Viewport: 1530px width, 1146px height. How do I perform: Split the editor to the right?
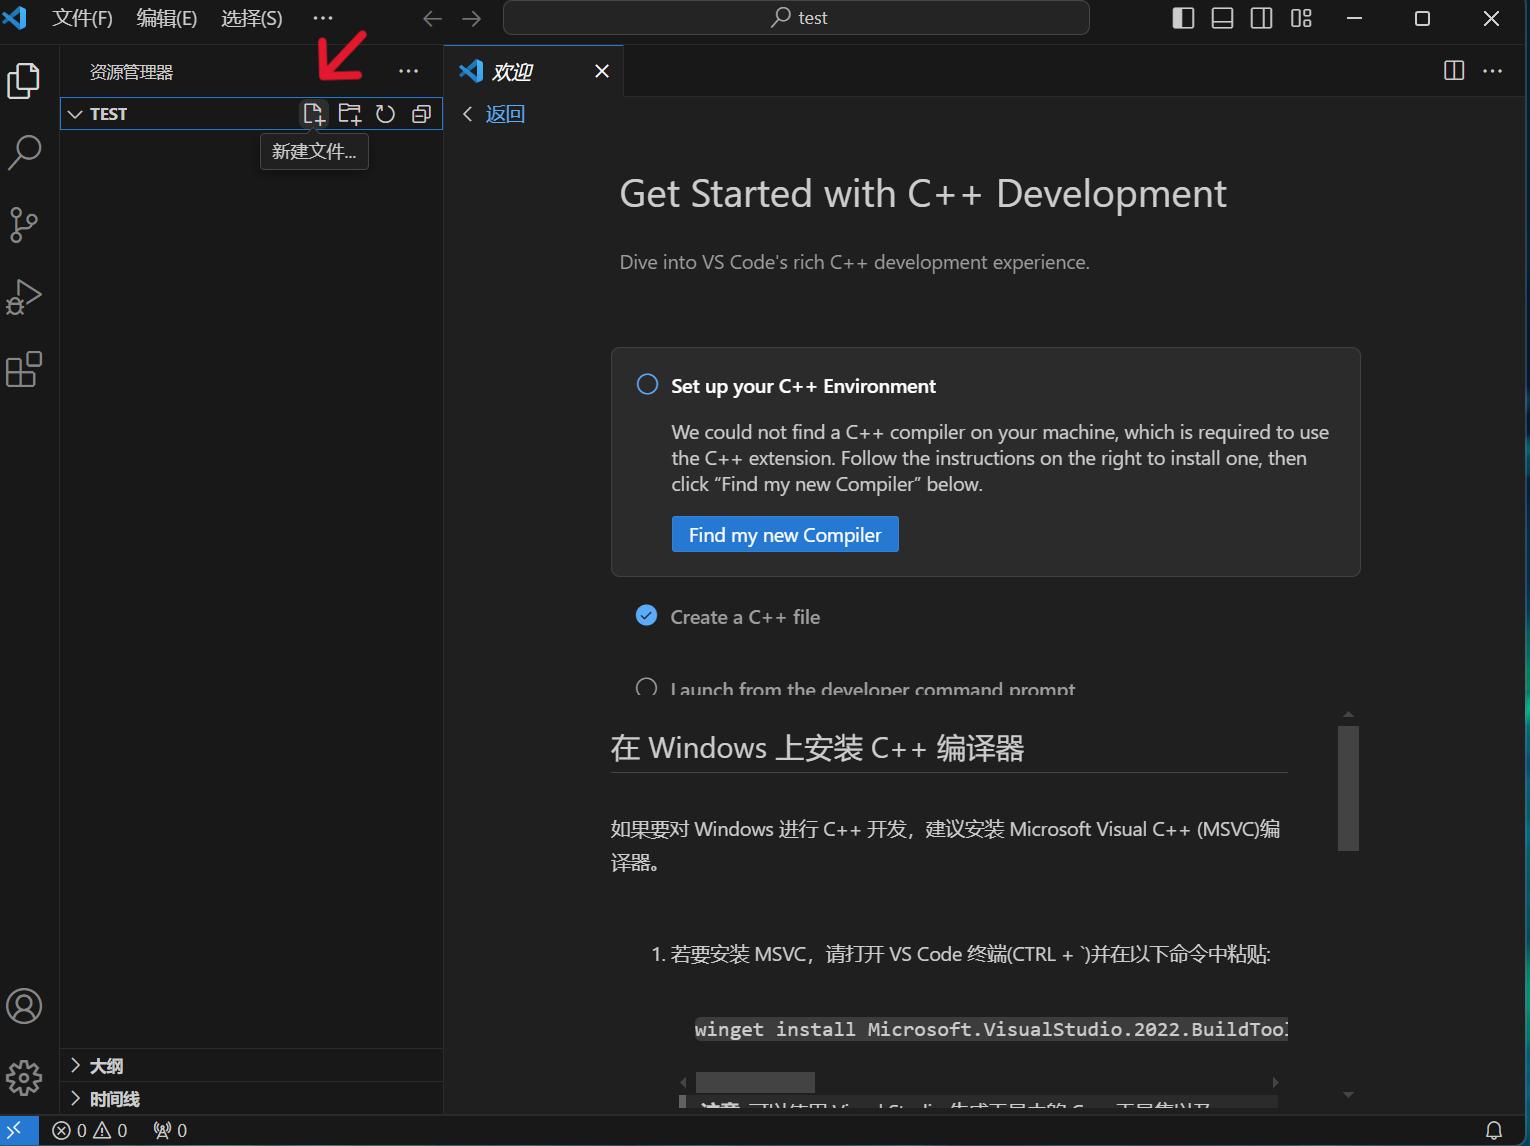(x=1454, y=70)
